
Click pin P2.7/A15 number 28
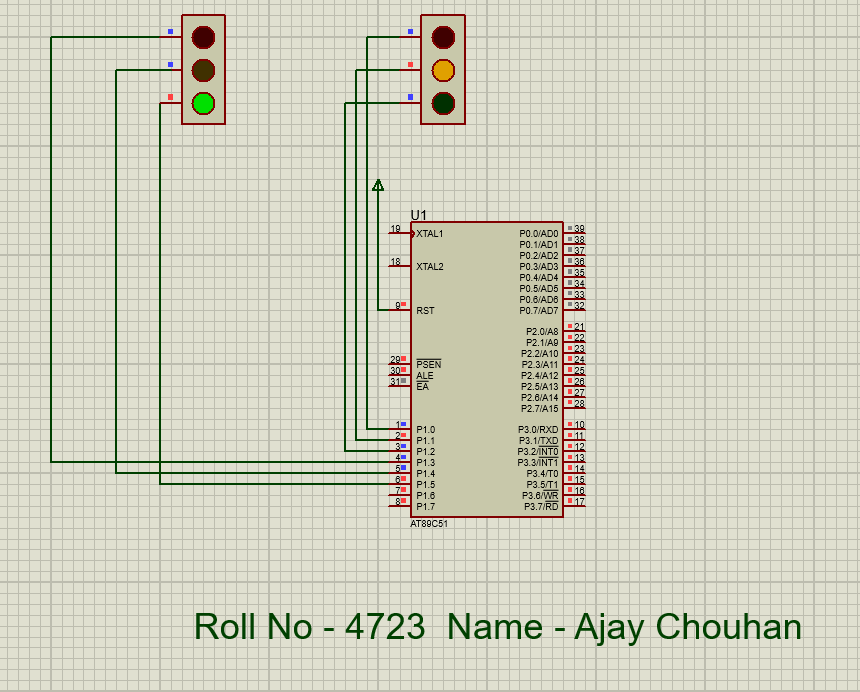(x=575, y=407)
